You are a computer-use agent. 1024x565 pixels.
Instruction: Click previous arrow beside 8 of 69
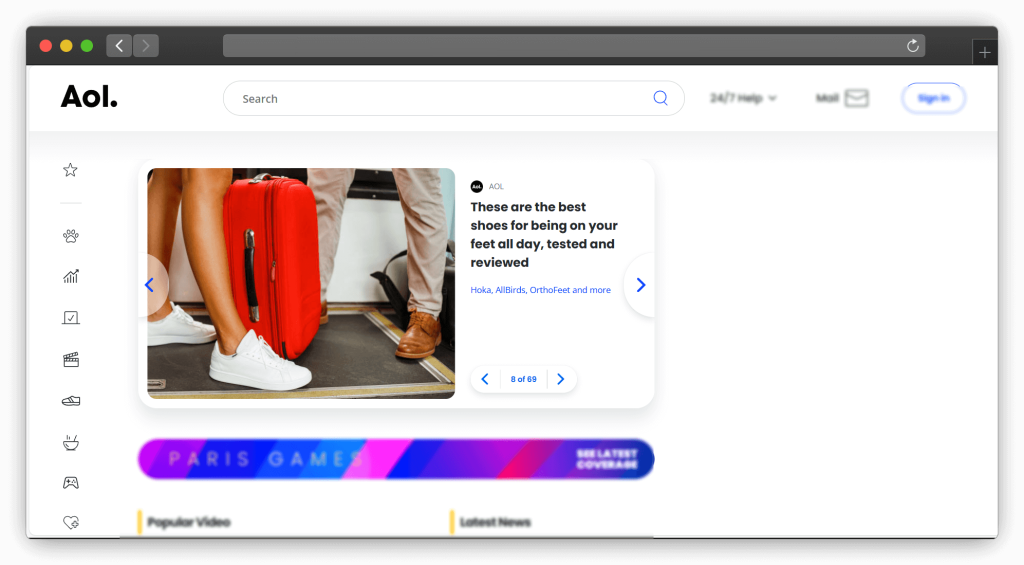point(485,379)
